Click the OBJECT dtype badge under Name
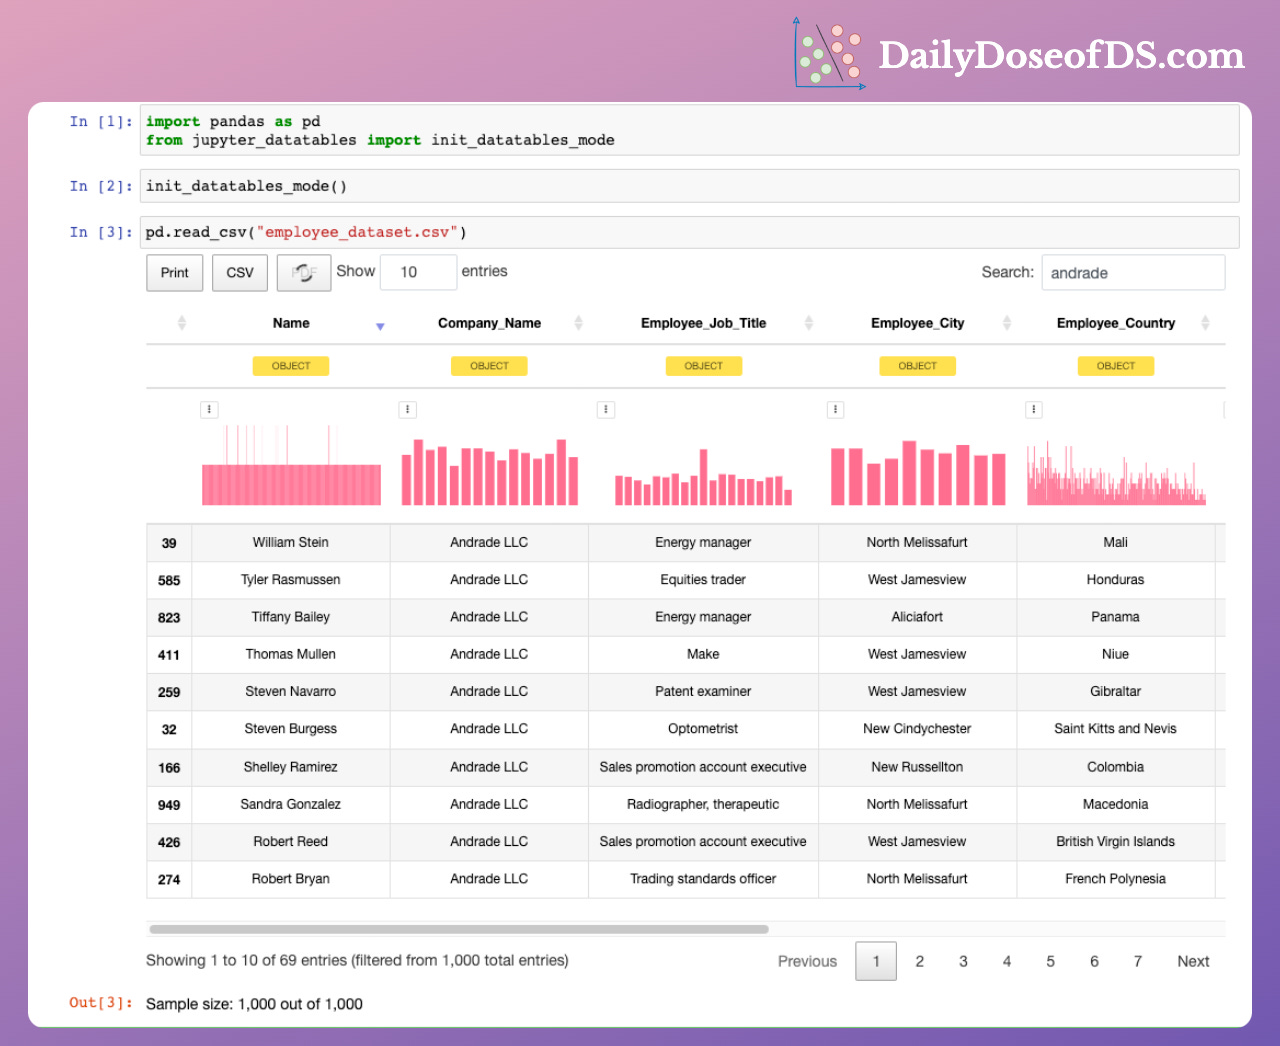This screenshot has width=1280, height=1046. point(290,366)
